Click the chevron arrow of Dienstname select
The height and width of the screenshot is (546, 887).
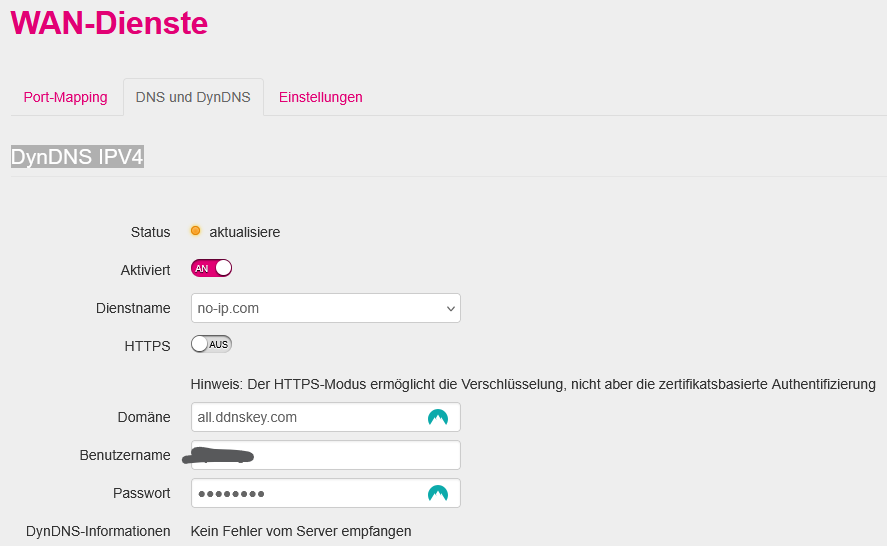450,309
